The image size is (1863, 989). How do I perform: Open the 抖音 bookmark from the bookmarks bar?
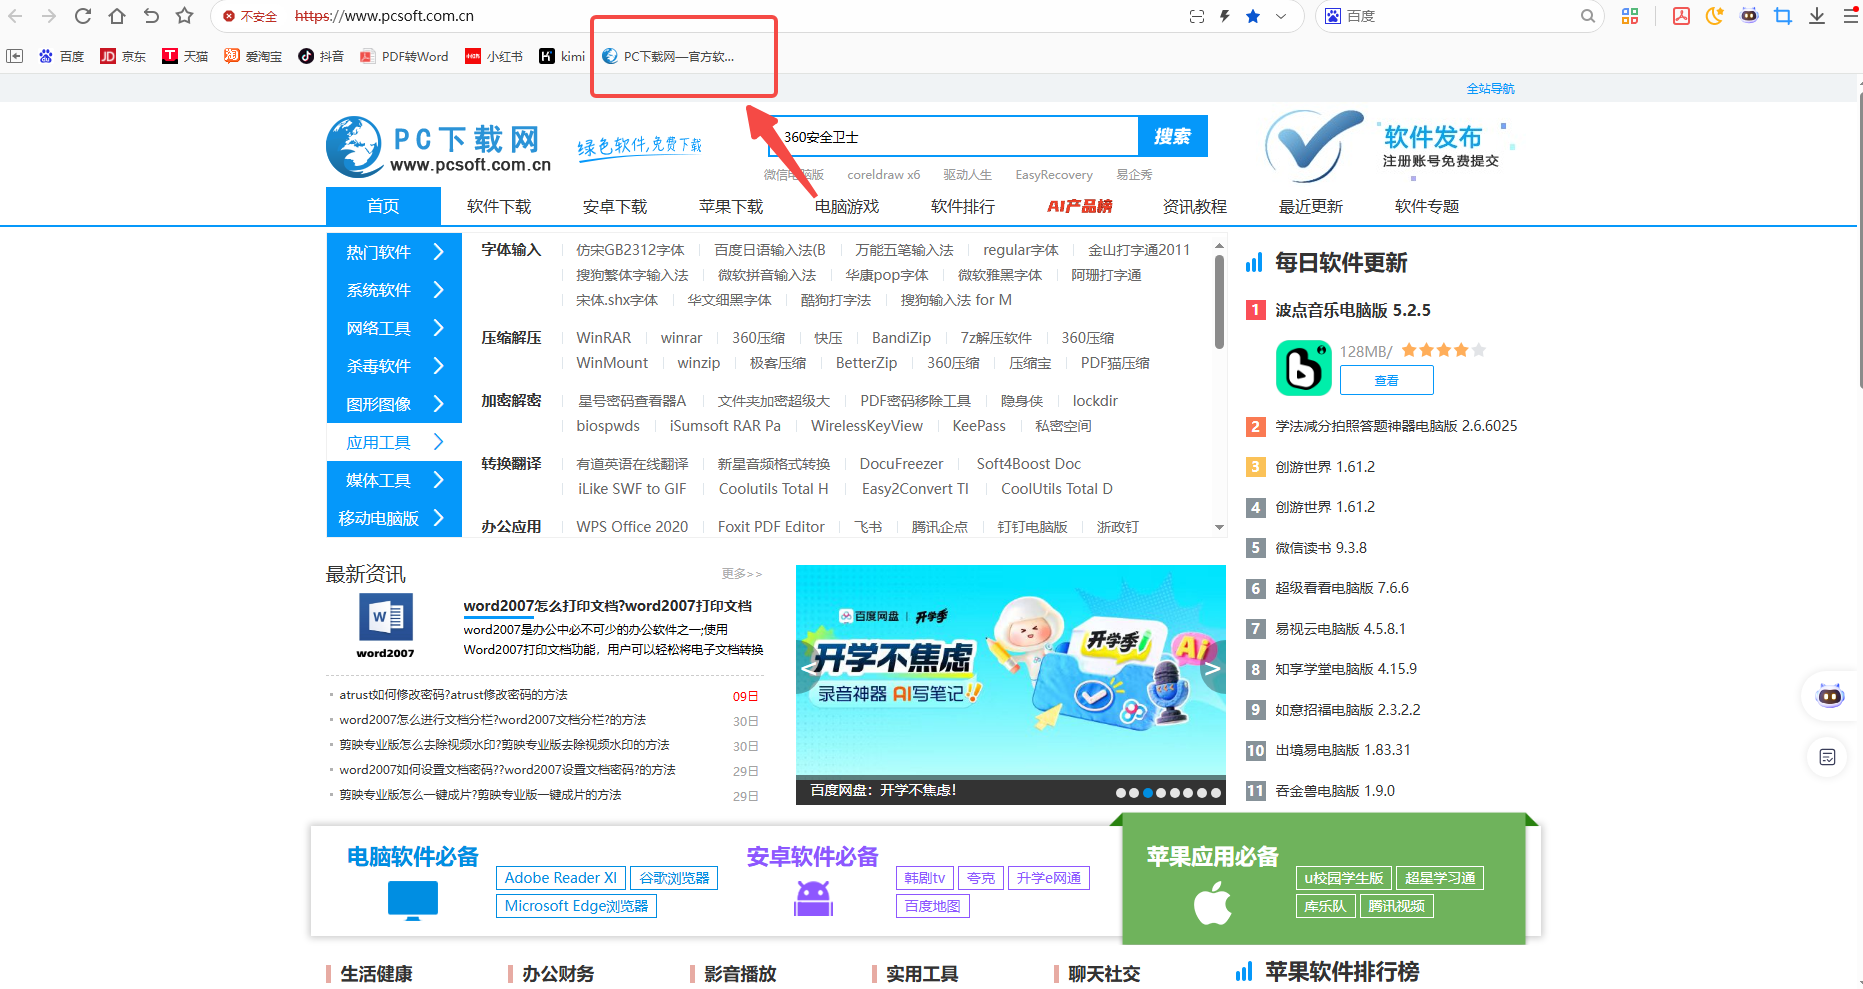pos(320,56)
